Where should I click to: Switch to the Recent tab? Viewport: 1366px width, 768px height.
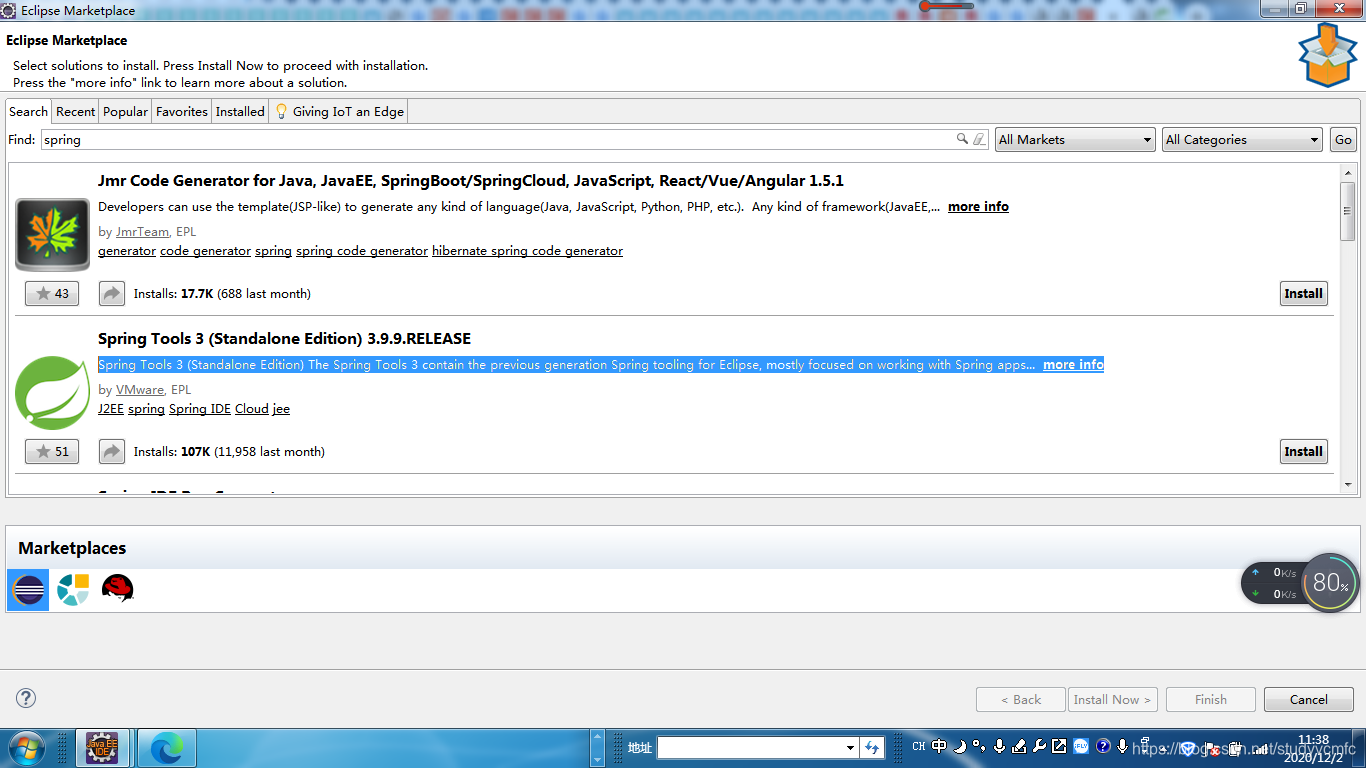(x=76, y=111)
